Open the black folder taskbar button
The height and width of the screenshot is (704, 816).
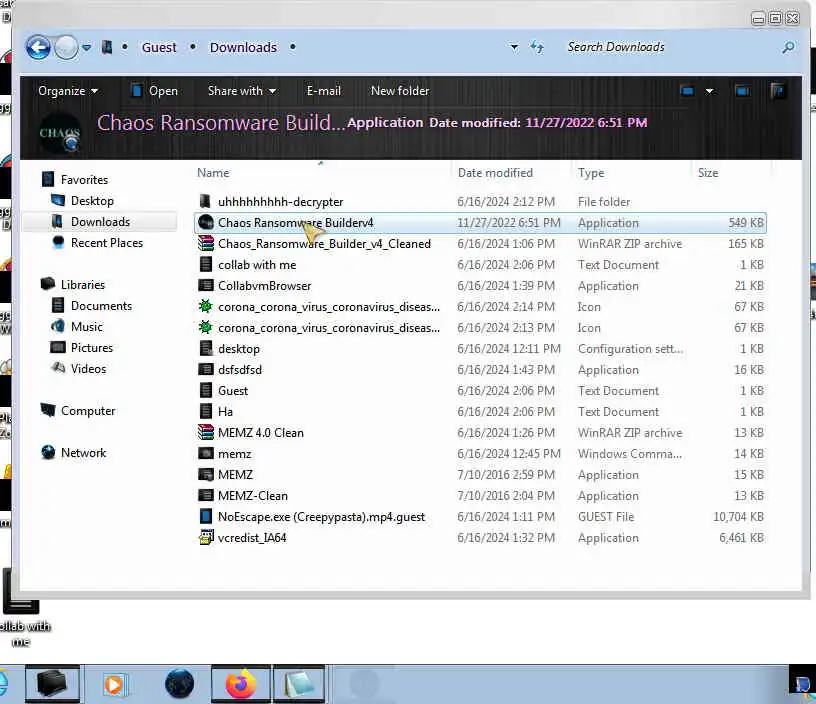pyautogui.click(x=52, y=684)
